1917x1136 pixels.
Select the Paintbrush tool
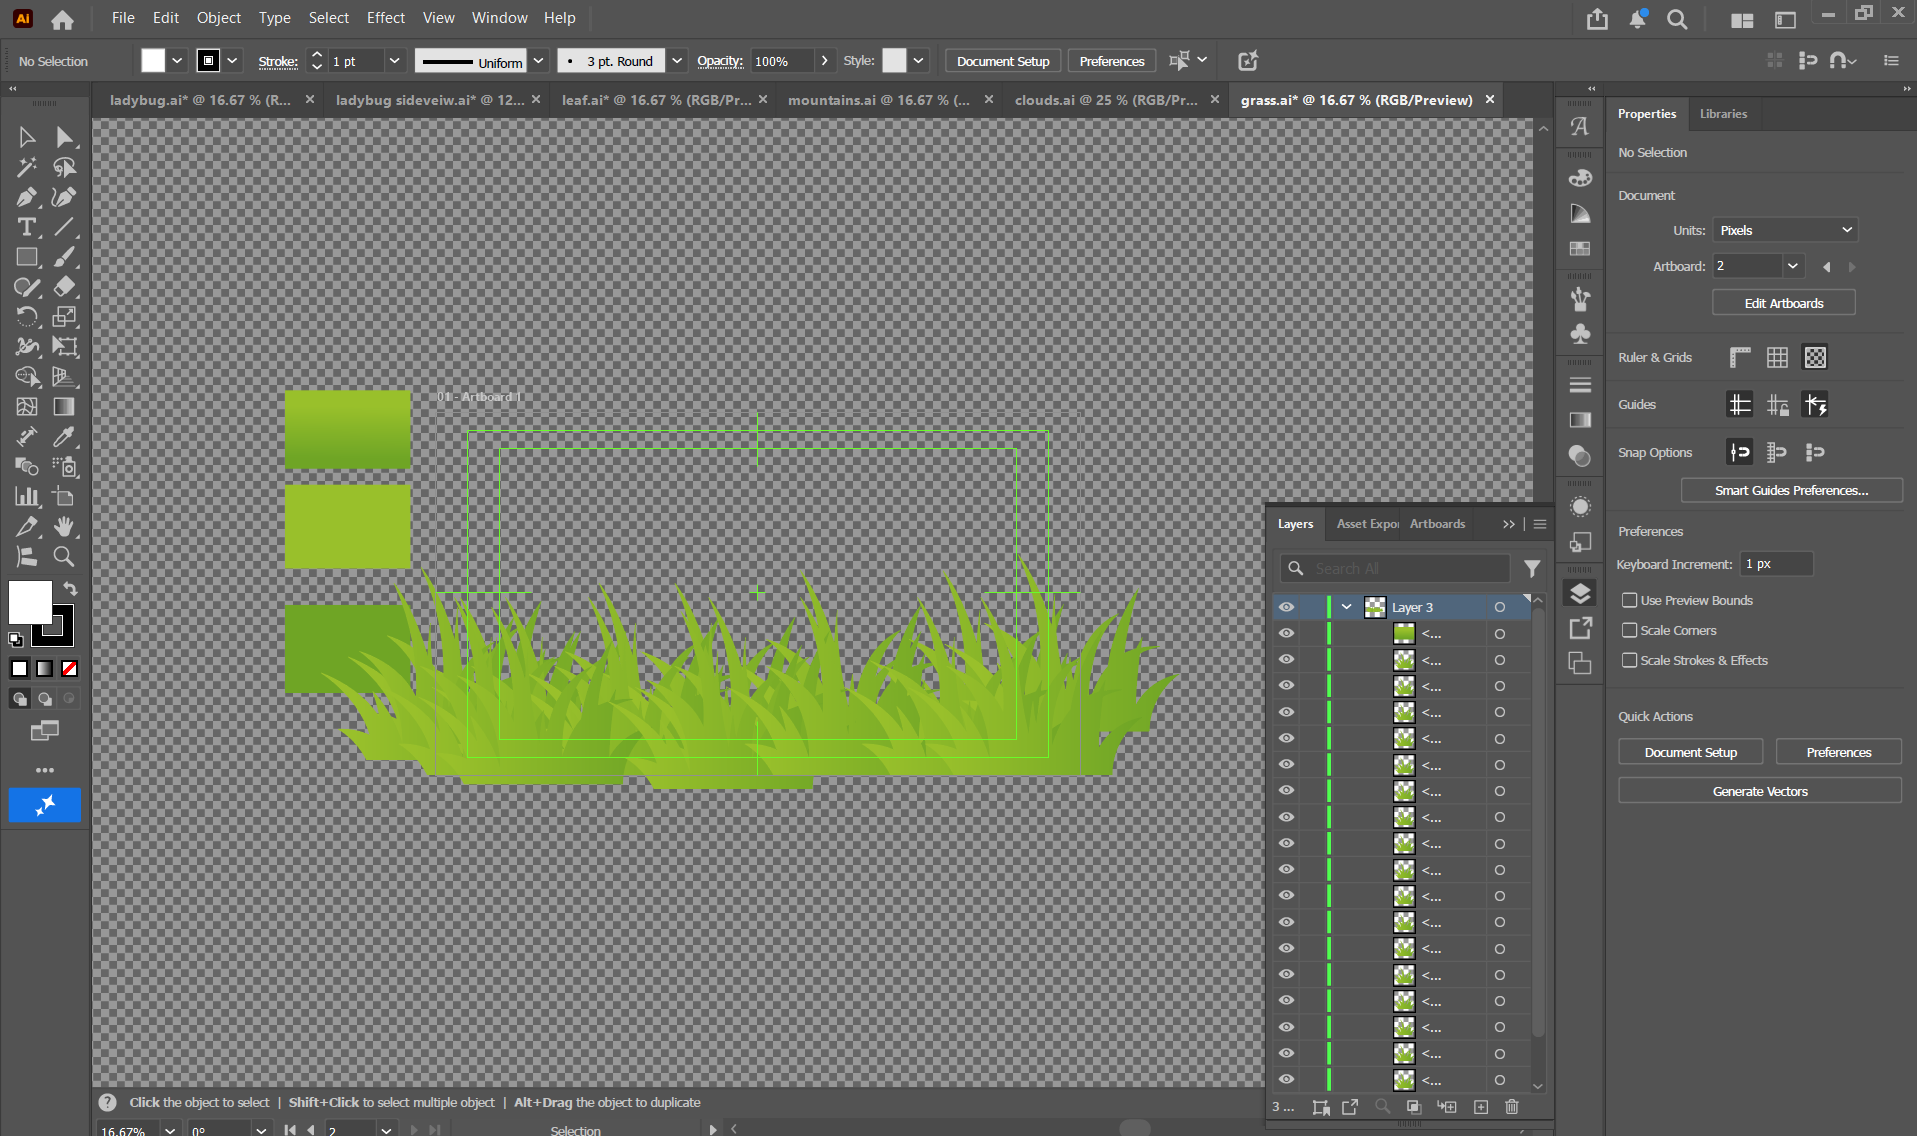[65, 257]
